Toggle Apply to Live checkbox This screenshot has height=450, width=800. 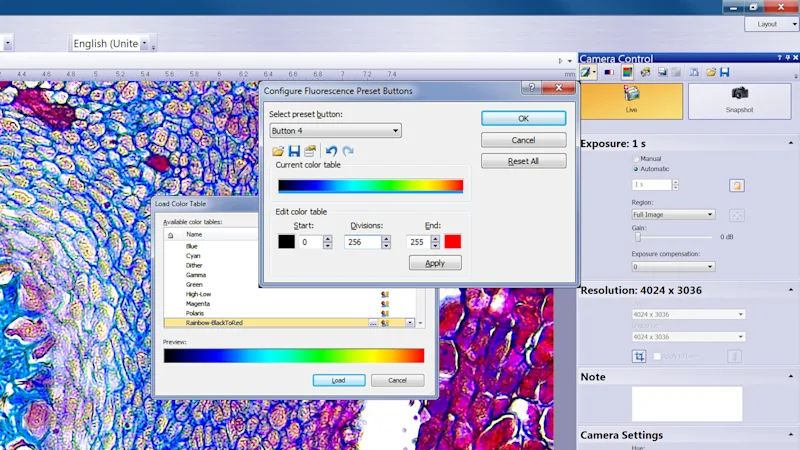click(x=657, y=356)
